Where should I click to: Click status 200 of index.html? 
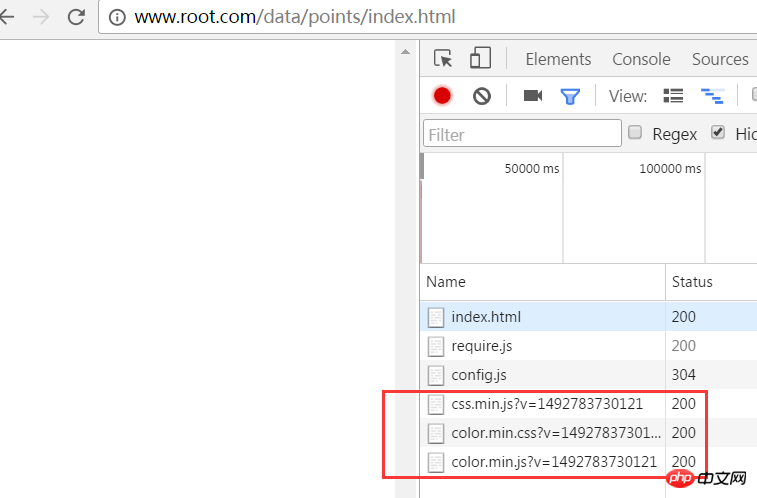tap(684, 317)
